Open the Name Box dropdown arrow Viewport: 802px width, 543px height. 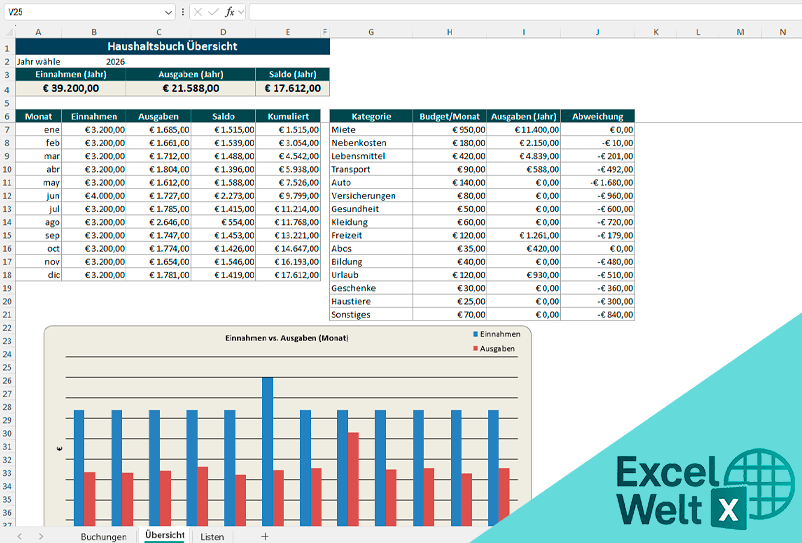(166, 11)
